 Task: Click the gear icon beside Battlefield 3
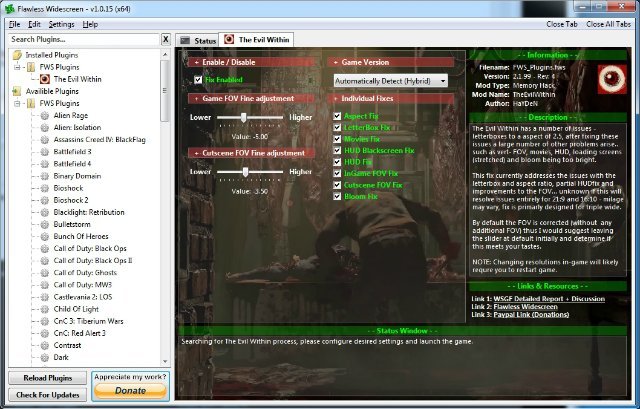point(45,152)
